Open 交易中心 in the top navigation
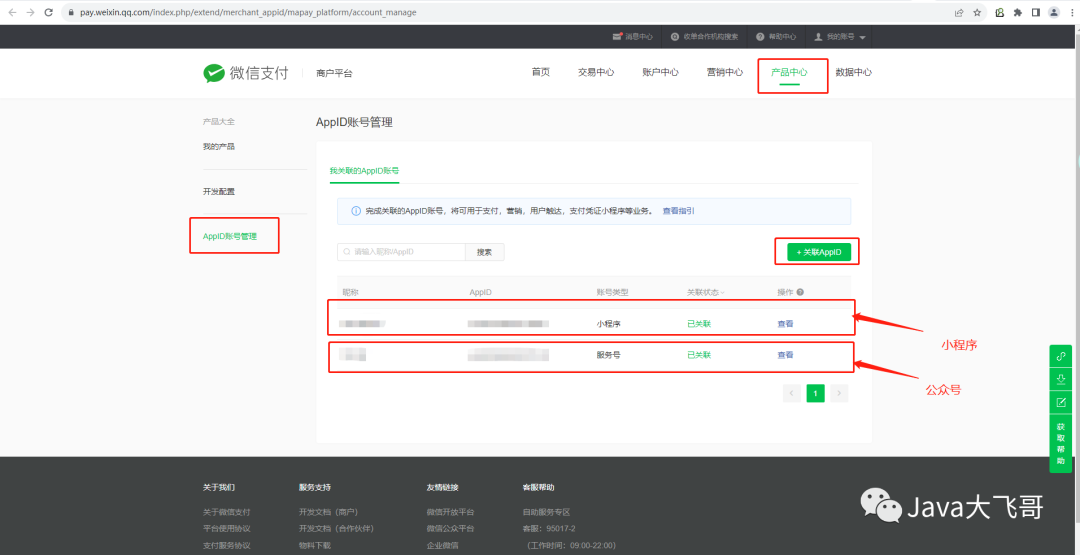The width and height of the screenshot is (1080, 555). coord(596,72)
